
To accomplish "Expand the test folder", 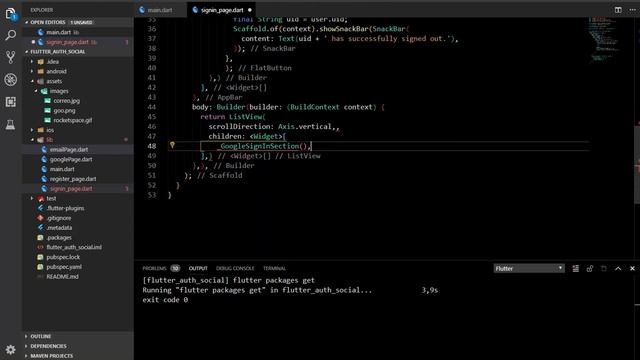I will (x=78, y=198).
